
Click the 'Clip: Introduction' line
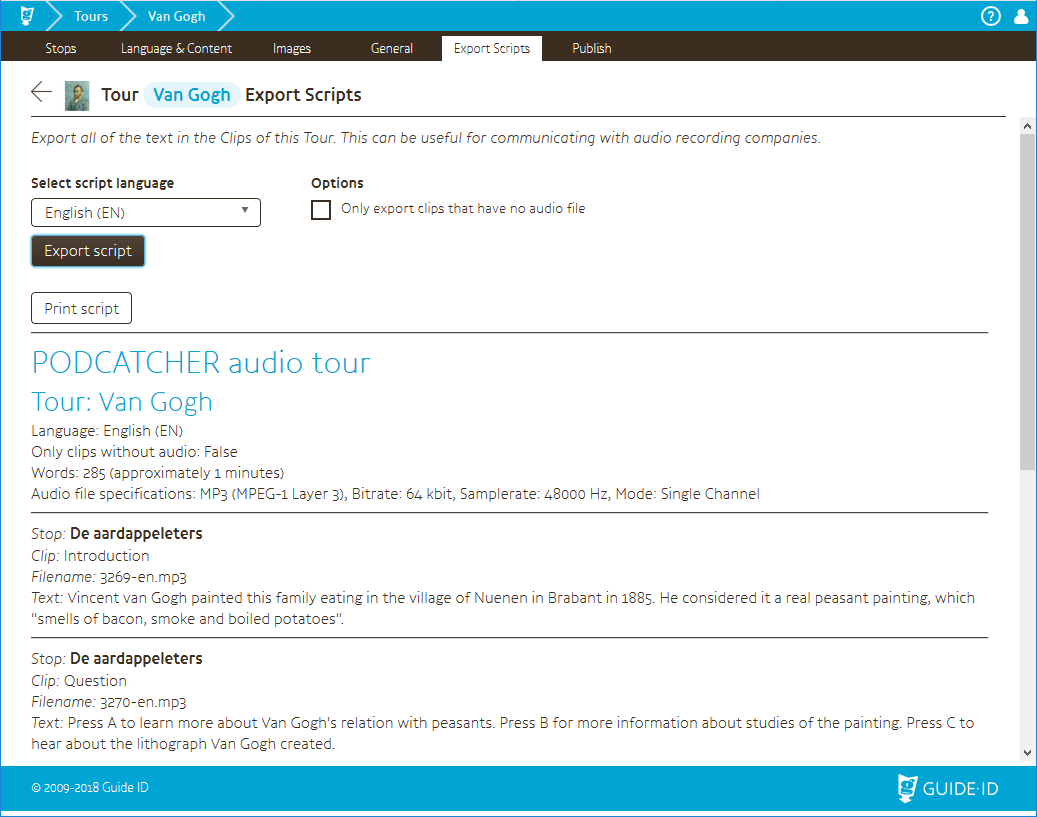click(90, 556)
